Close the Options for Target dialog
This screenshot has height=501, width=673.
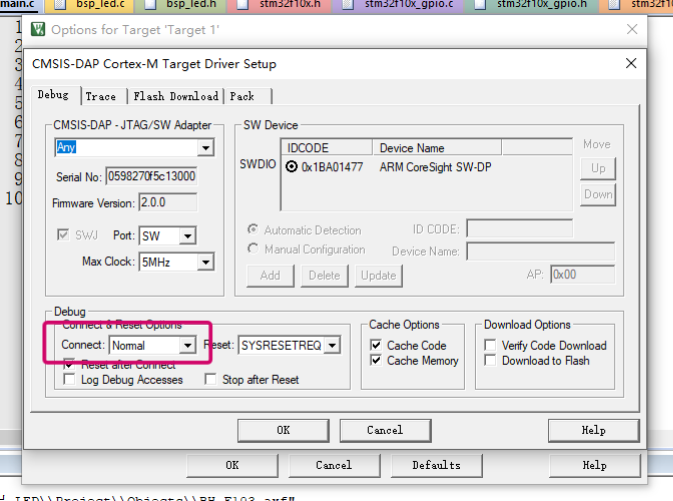[632, 29]
